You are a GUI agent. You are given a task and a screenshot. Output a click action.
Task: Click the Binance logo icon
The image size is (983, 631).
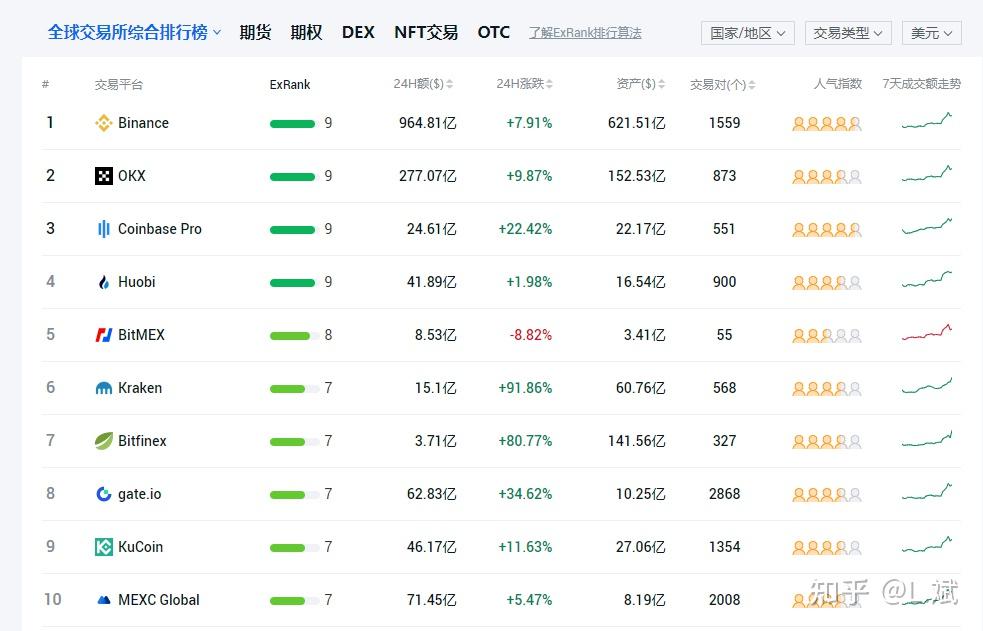tap(103, 123)
